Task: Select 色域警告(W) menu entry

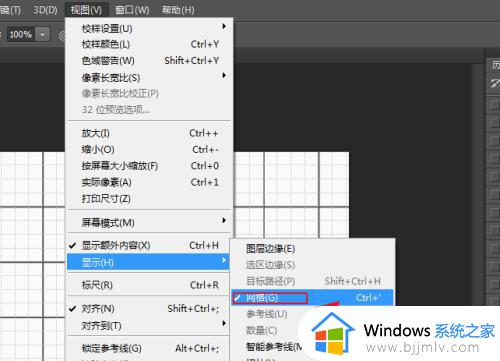Action: 149,61
